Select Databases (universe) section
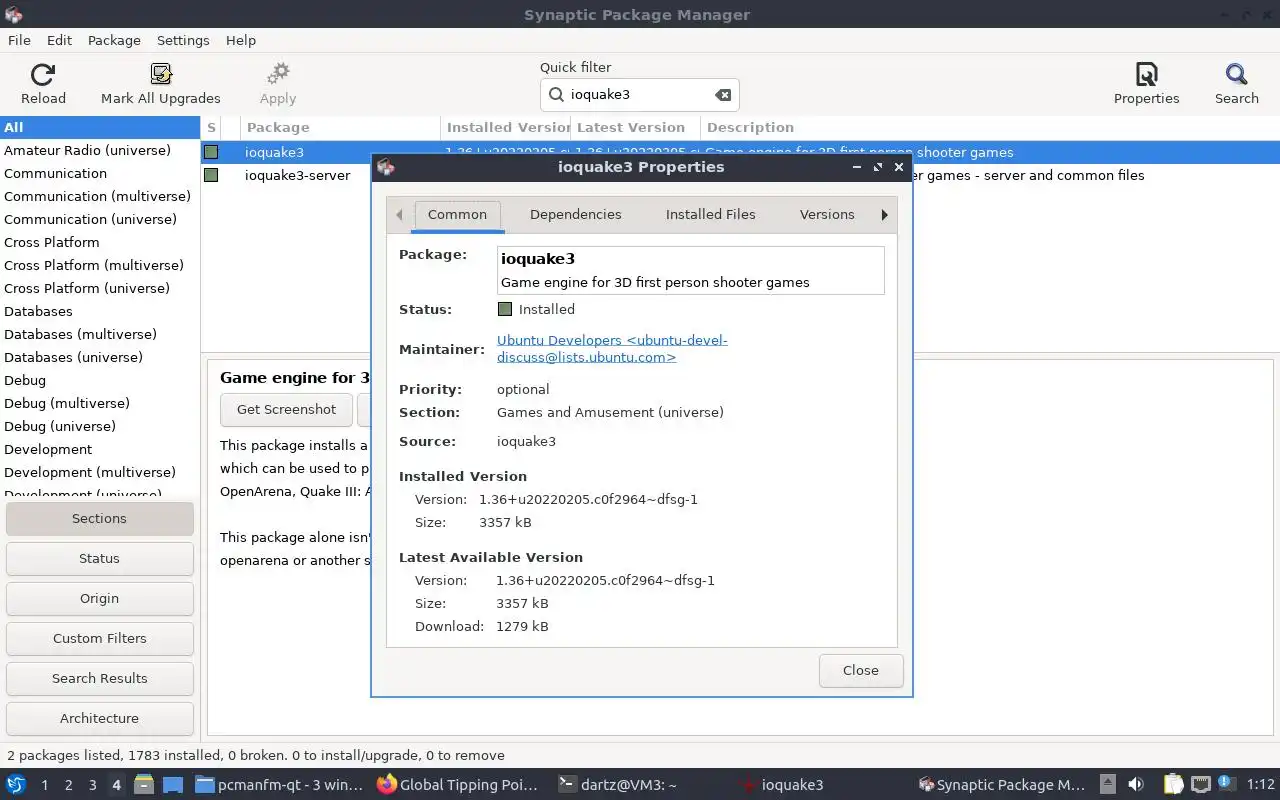 pyautogui.click(x=100, y=357)
